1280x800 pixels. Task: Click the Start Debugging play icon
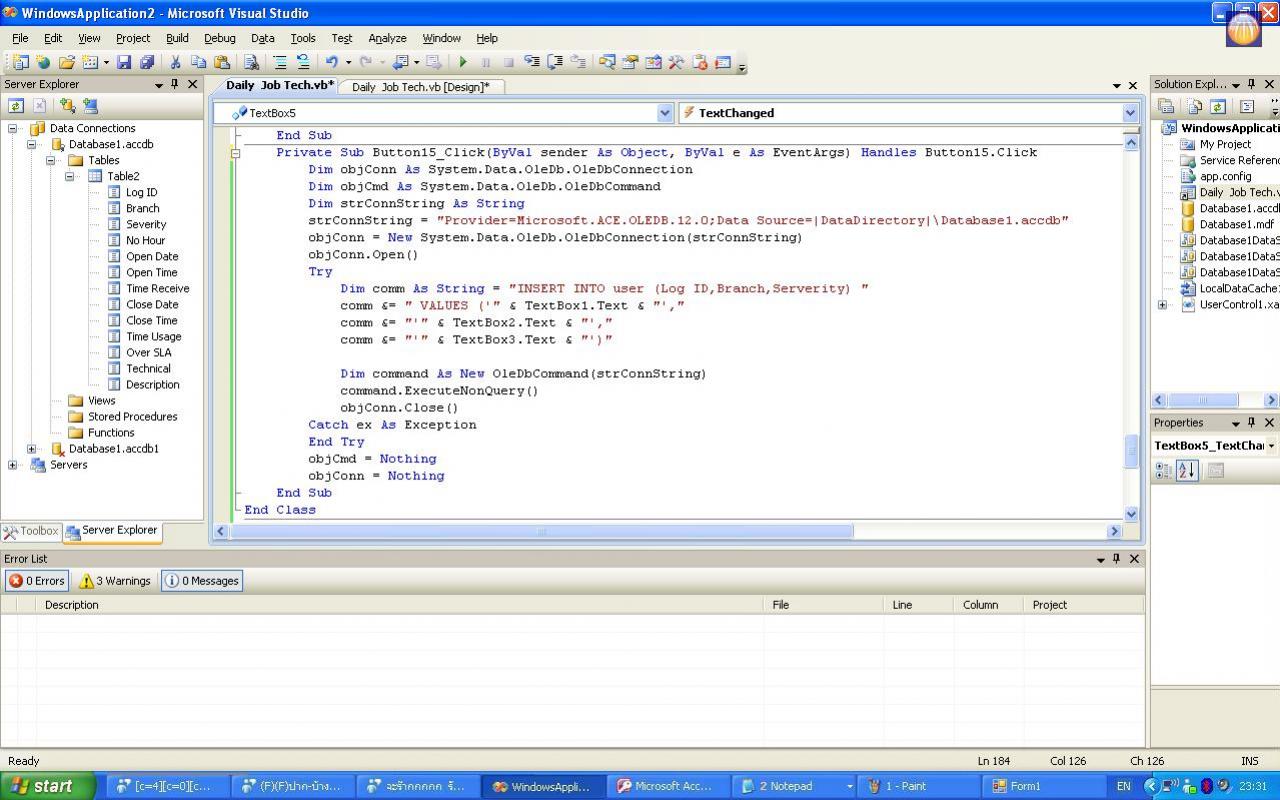(463, 62)
